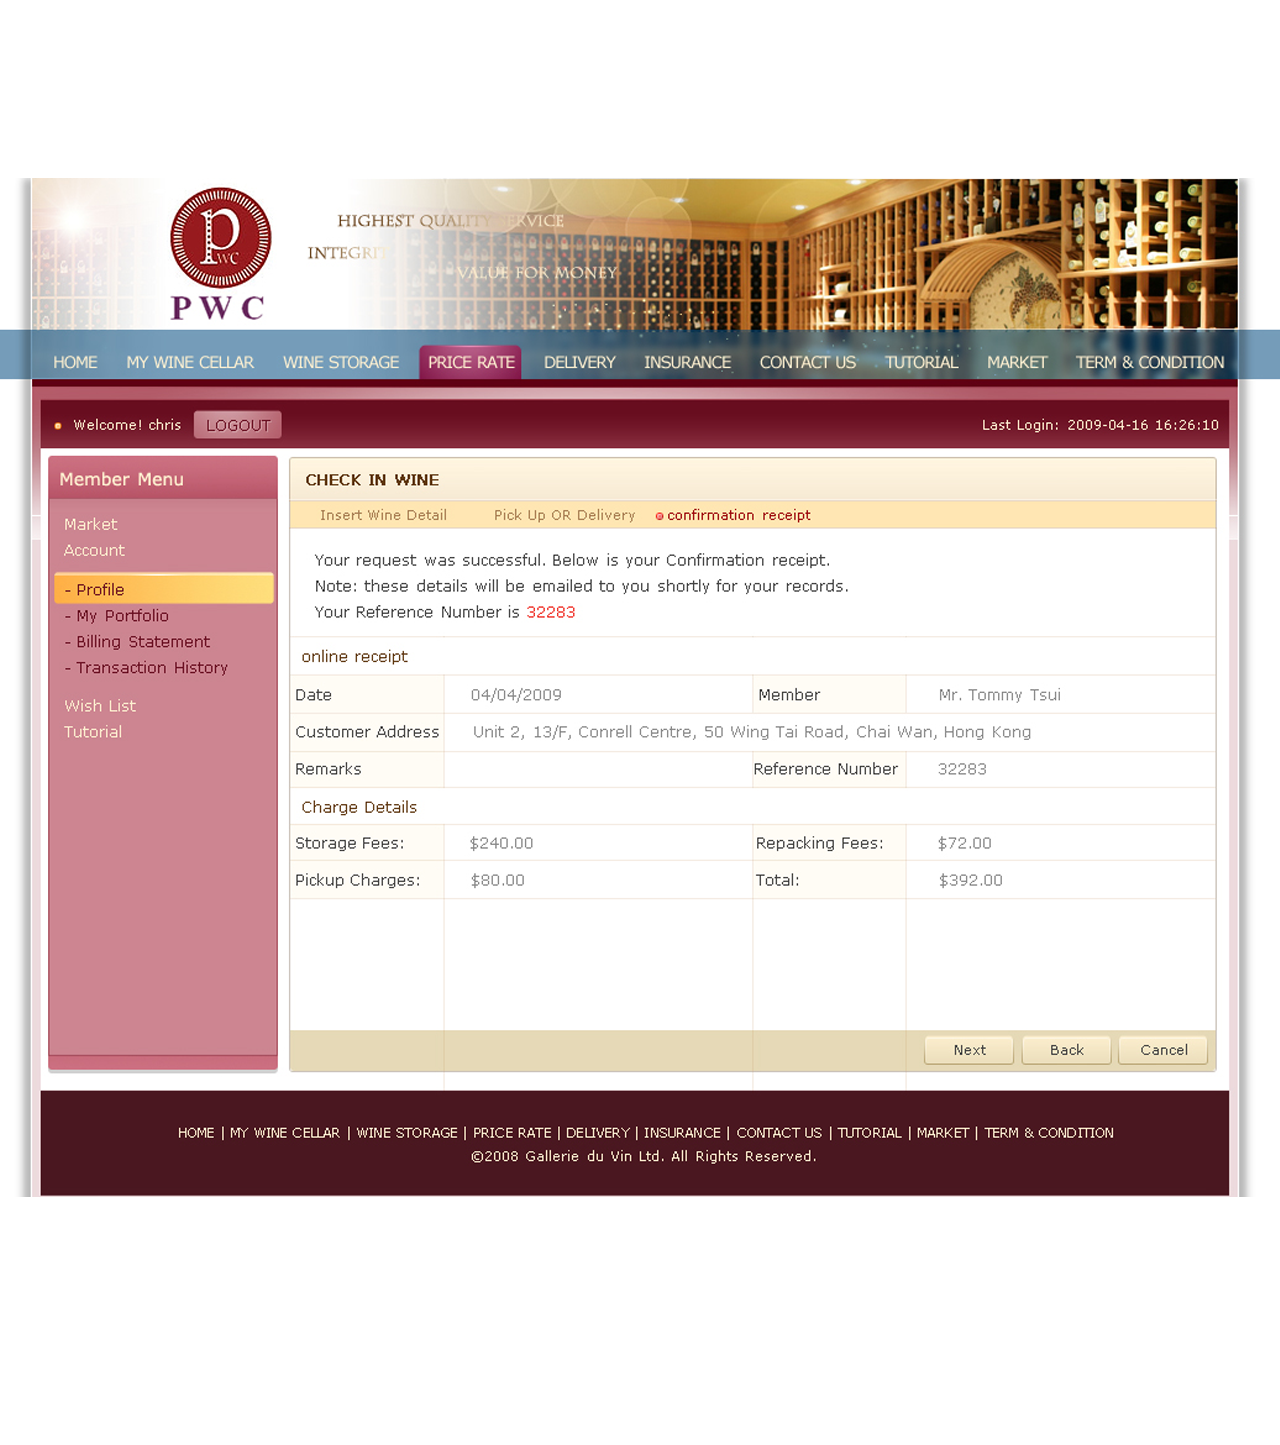The width and height of the screenshot is (1280, 1445).
Task: Click the Insert Wine Detail step
Action: tap(383, 515)
